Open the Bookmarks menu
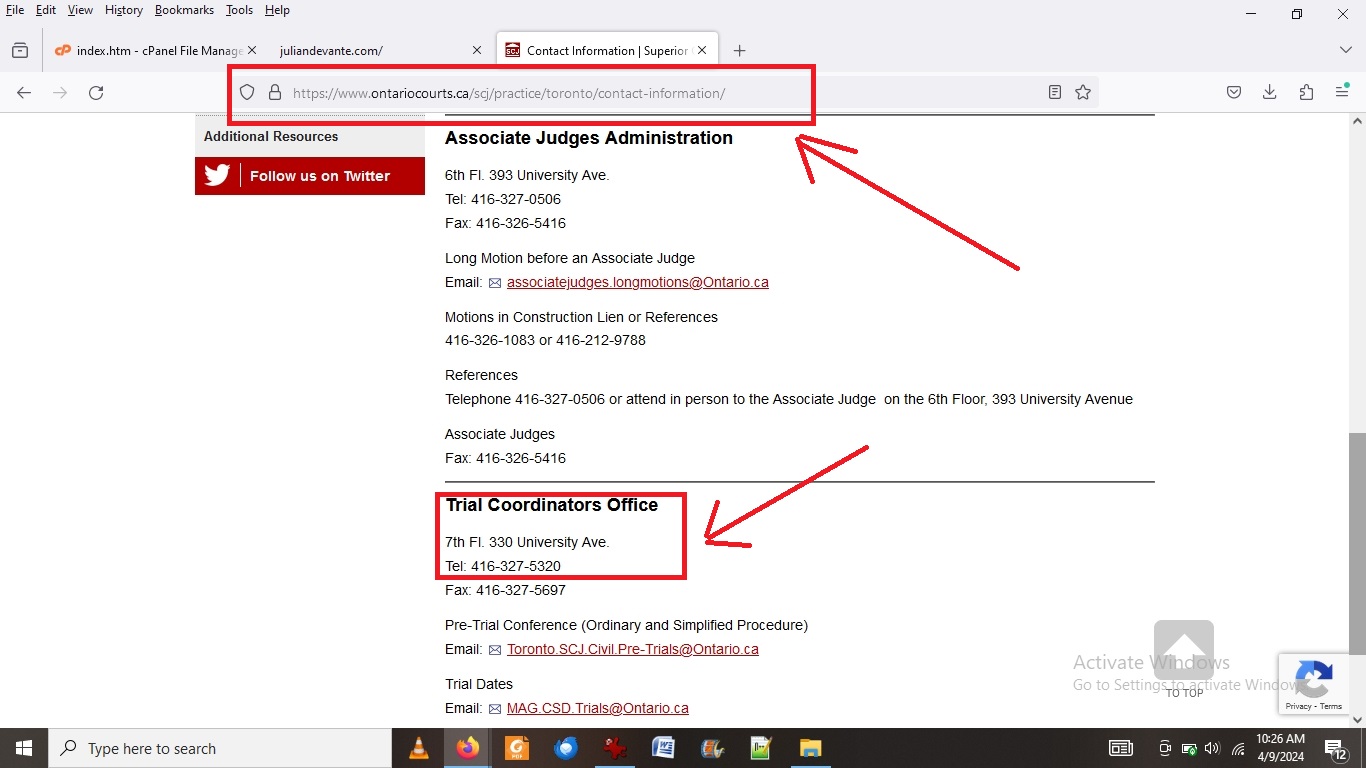 point(184,10)
